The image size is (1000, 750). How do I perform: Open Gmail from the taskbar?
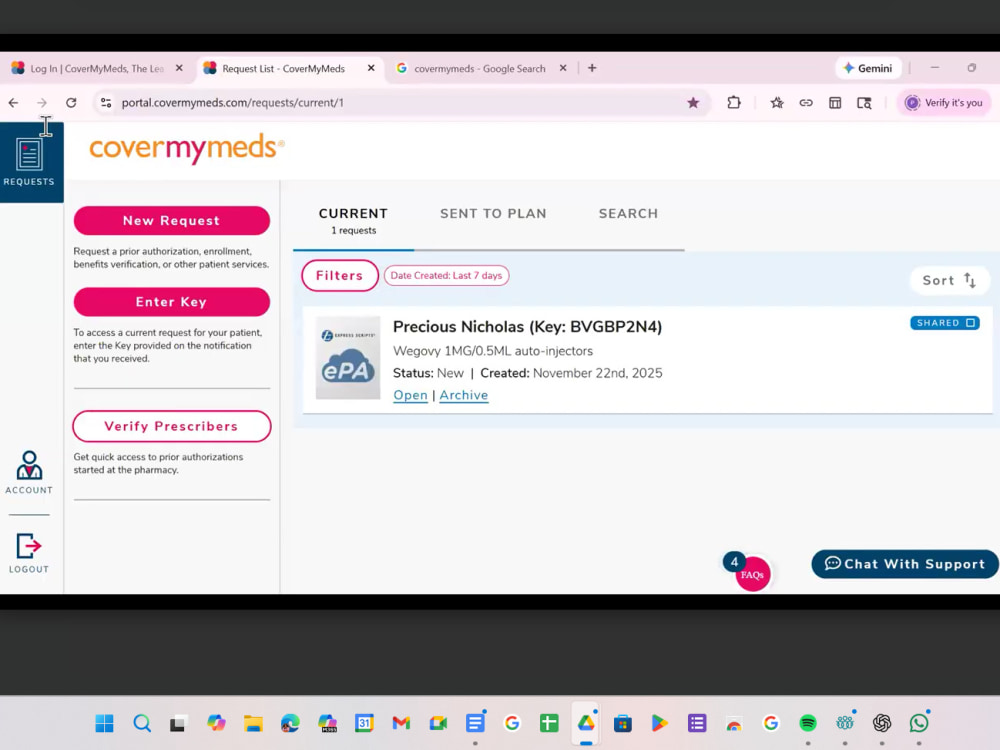[401, 723]
